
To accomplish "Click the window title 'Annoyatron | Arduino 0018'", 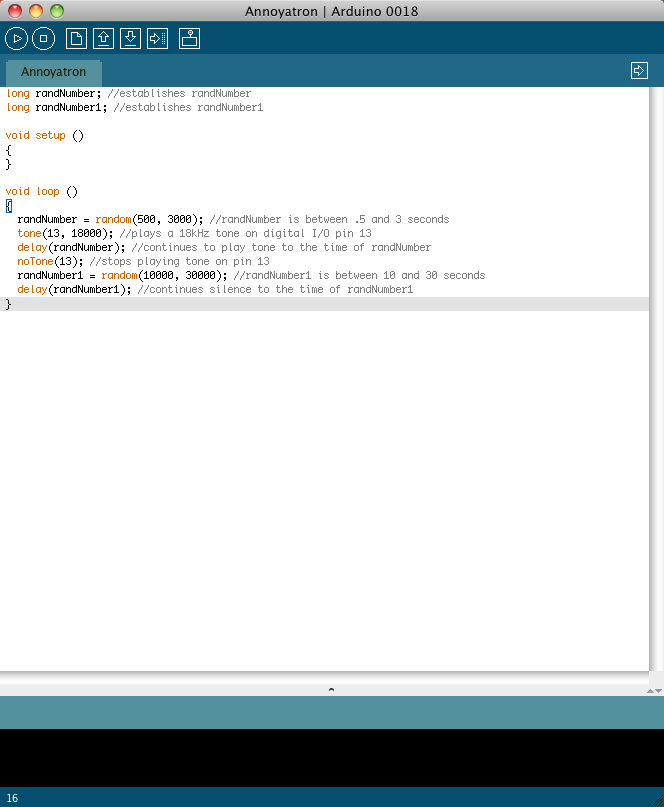I will coord(331,11).
